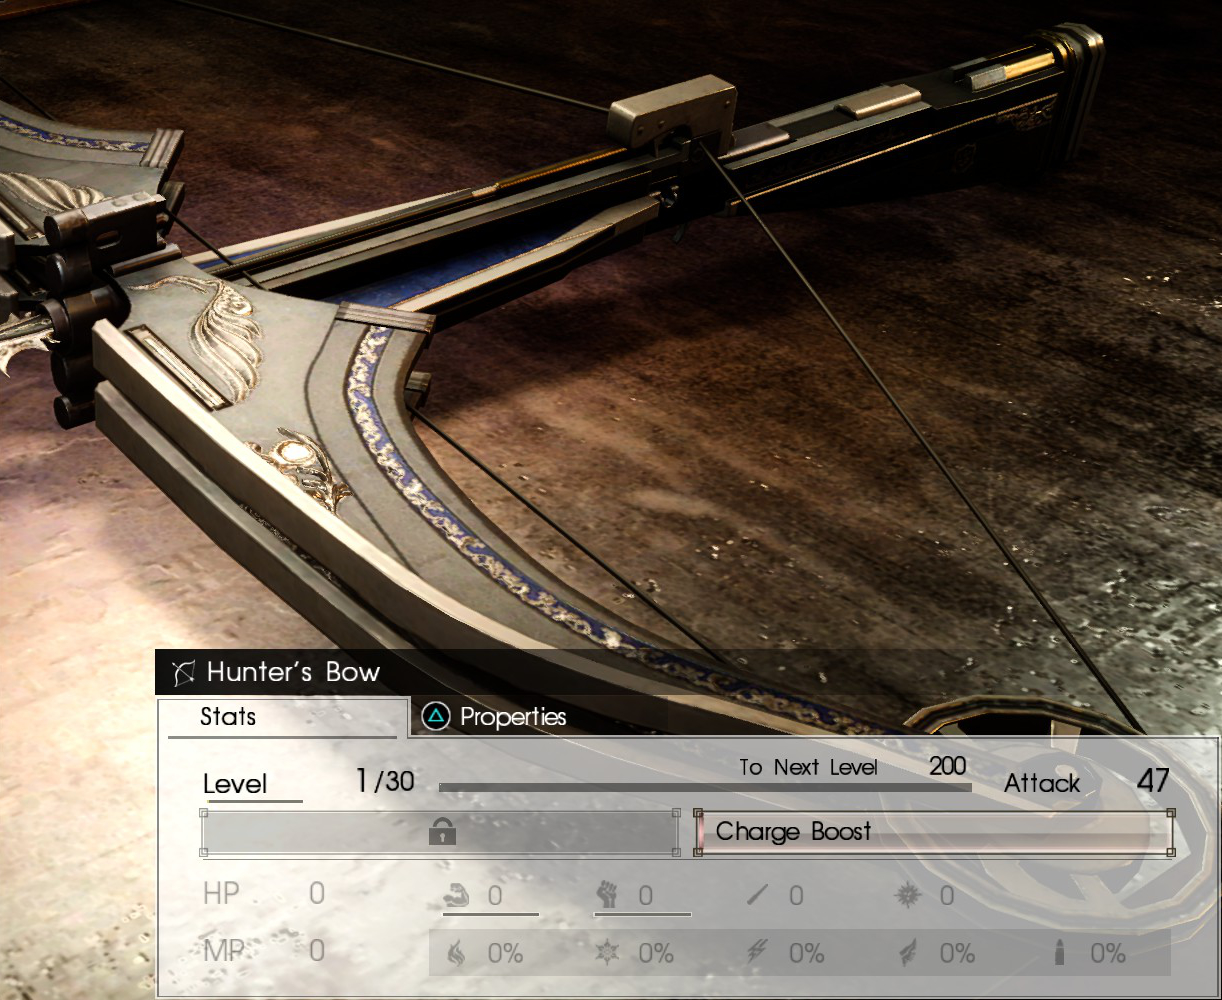Click the bullet shot resistance icon
The width and height of the screenshot is (1222, 1000).
[1060, 954]
